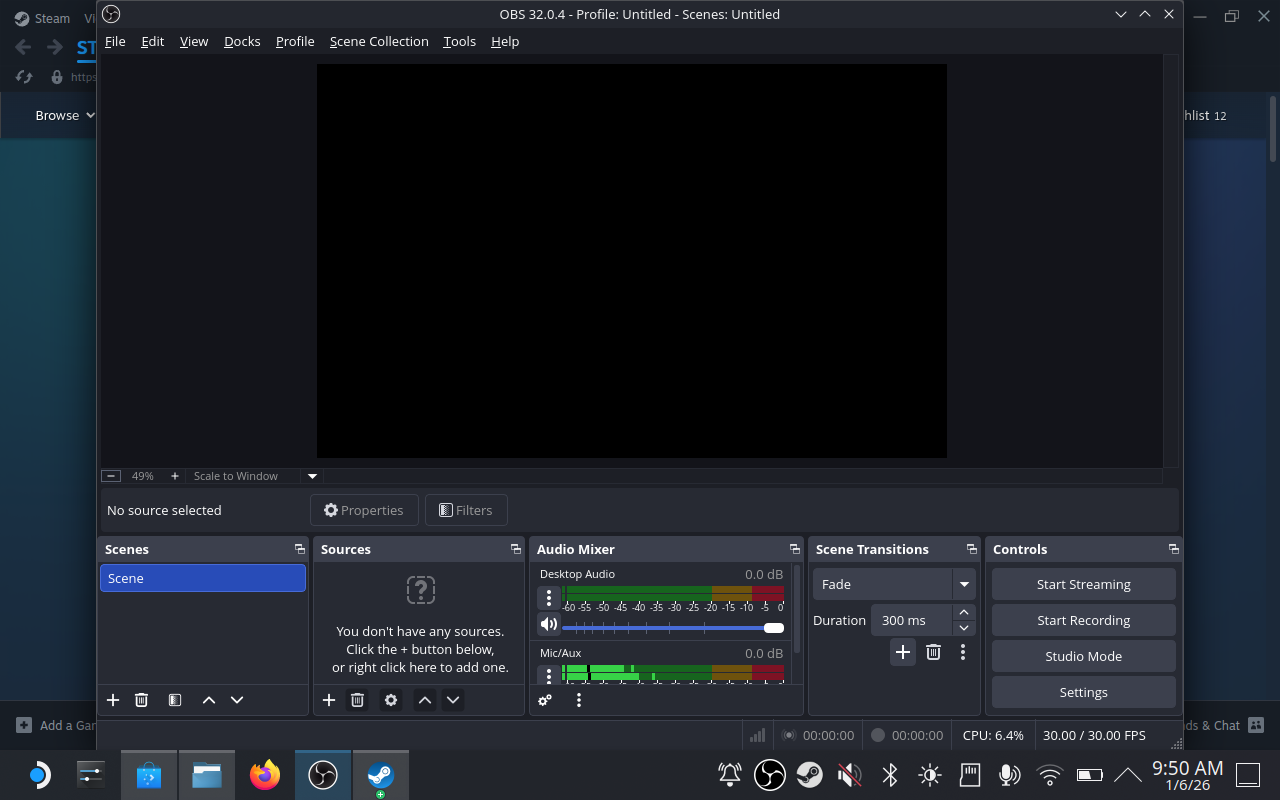
Task: Add a new scene with the plus icon
Action: [113, 700]
